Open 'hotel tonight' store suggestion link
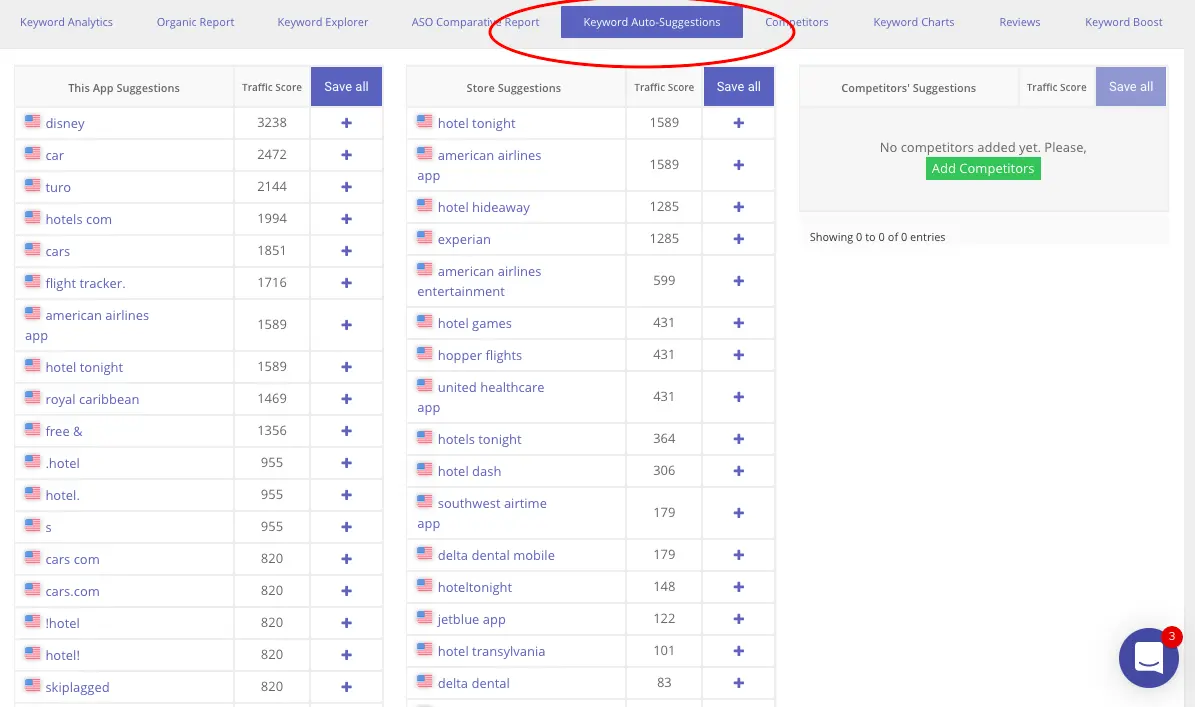This screenshot has width=1195, height=707. (x=476, y=123)
